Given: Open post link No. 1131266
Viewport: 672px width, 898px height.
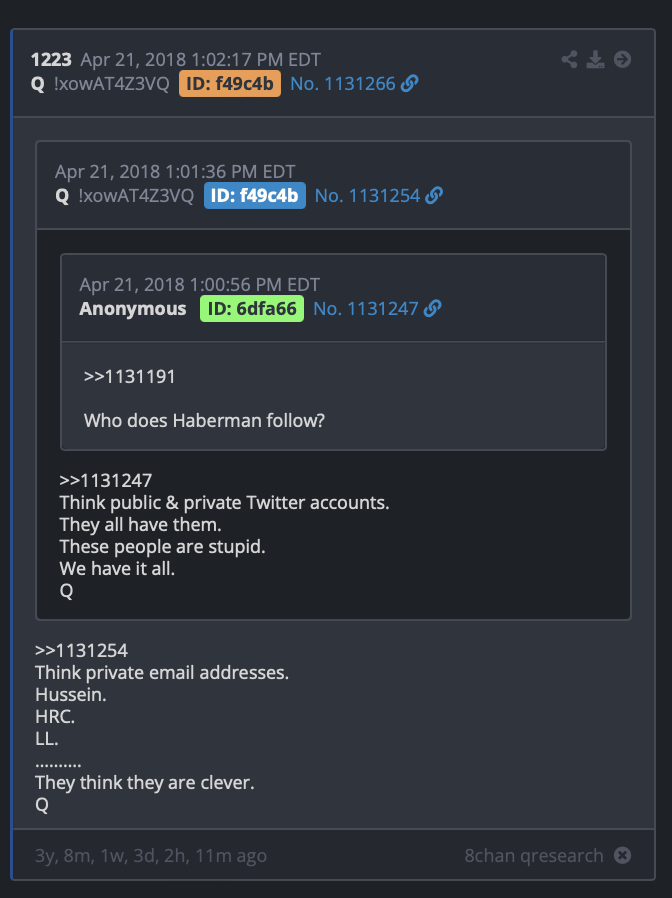Looking at the screenshot, I should [x=343, y=84].
